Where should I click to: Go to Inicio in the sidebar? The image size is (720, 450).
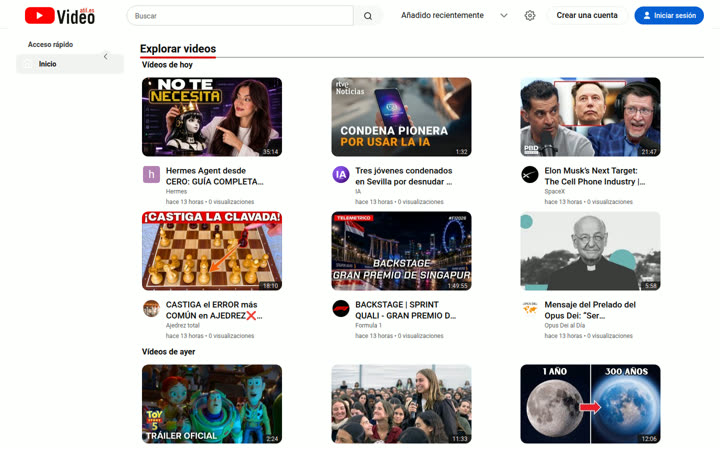[70, 64]
